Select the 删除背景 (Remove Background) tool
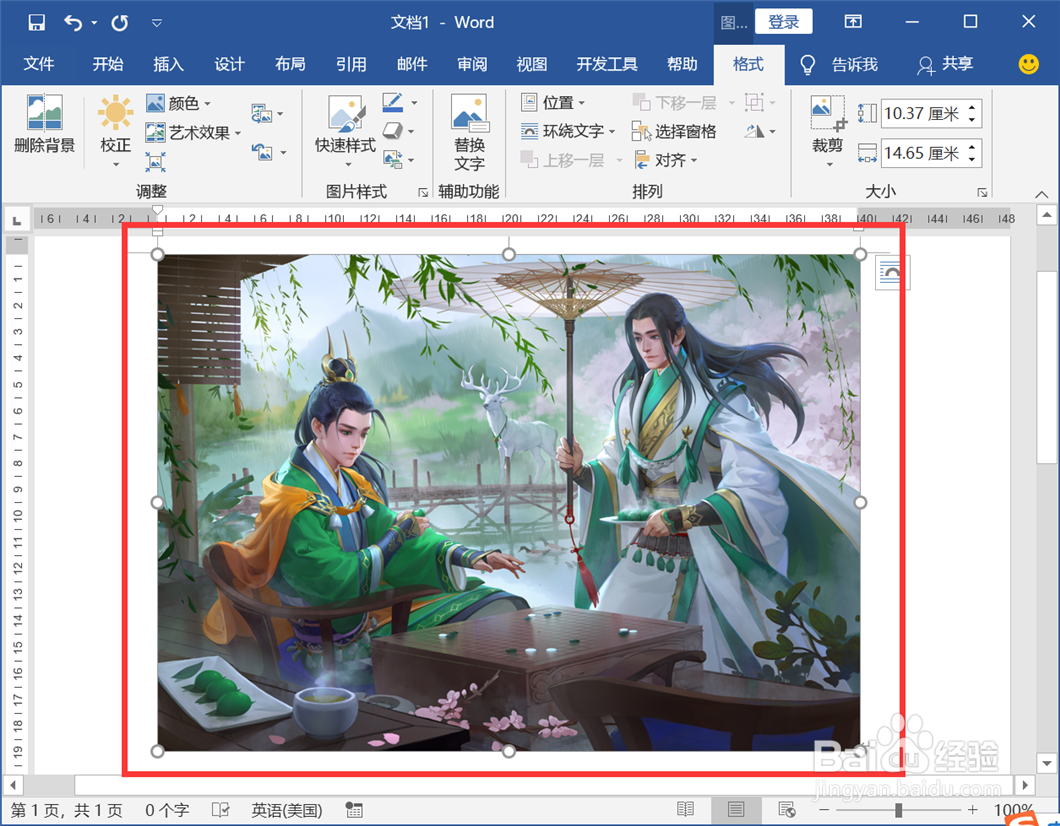This screenshot has width=1060, height=826. (43, 130)
